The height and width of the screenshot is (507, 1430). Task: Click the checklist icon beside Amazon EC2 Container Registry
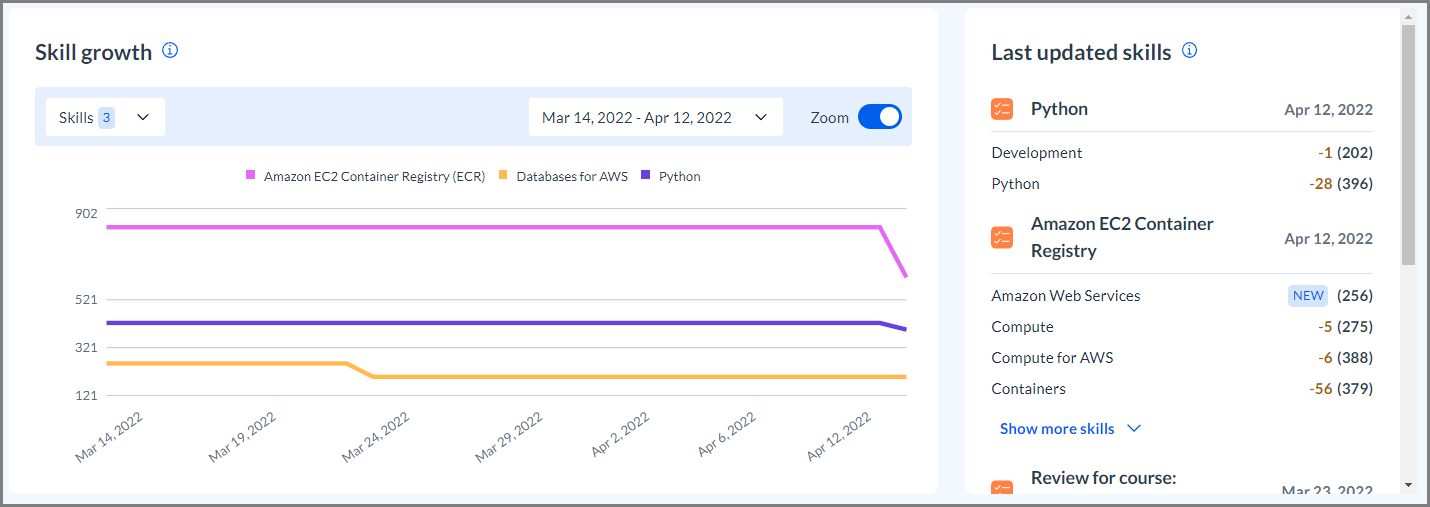tap(1002, 237)
